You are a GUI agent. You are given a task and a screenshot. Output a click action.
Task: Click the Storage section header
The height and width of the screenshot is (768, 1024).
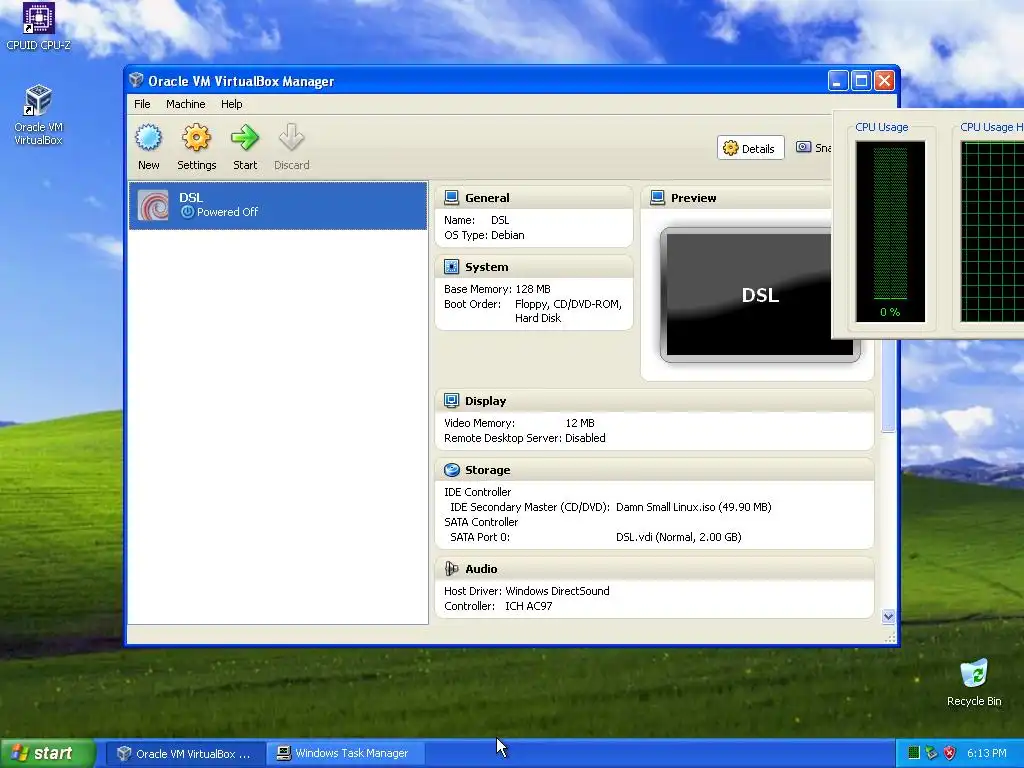click(654, 470)
